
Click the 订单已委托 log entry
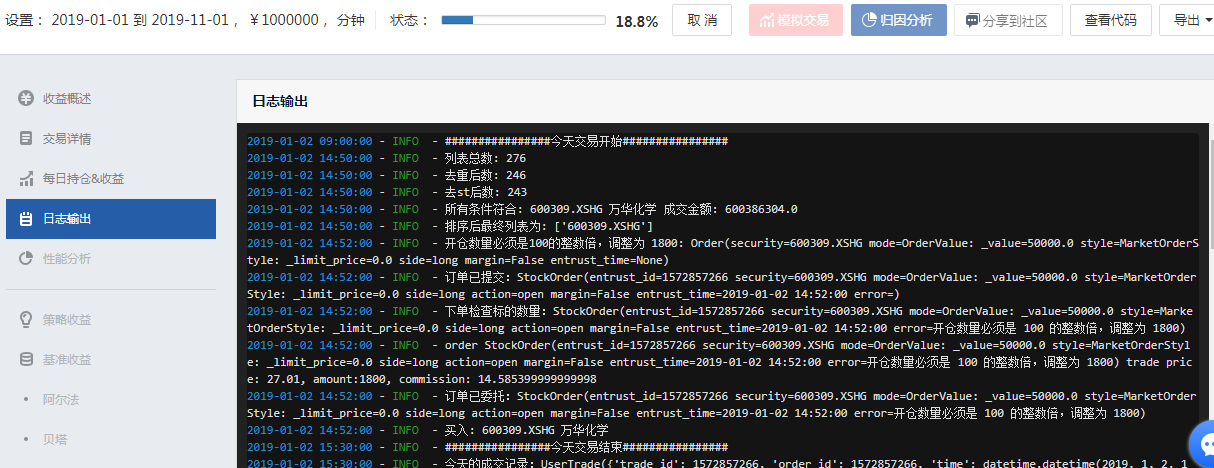coord(722,404)
